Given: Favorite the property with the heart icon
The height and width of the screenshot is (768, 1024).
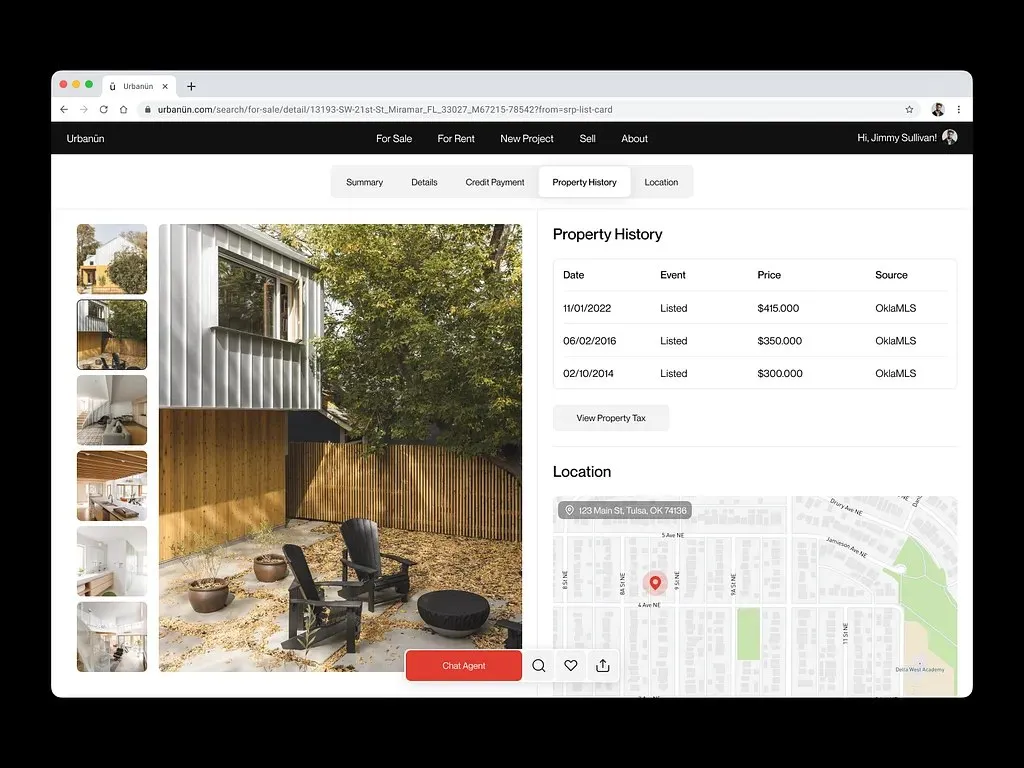Looking at the screenshot, I should click(x=571, y=665).
